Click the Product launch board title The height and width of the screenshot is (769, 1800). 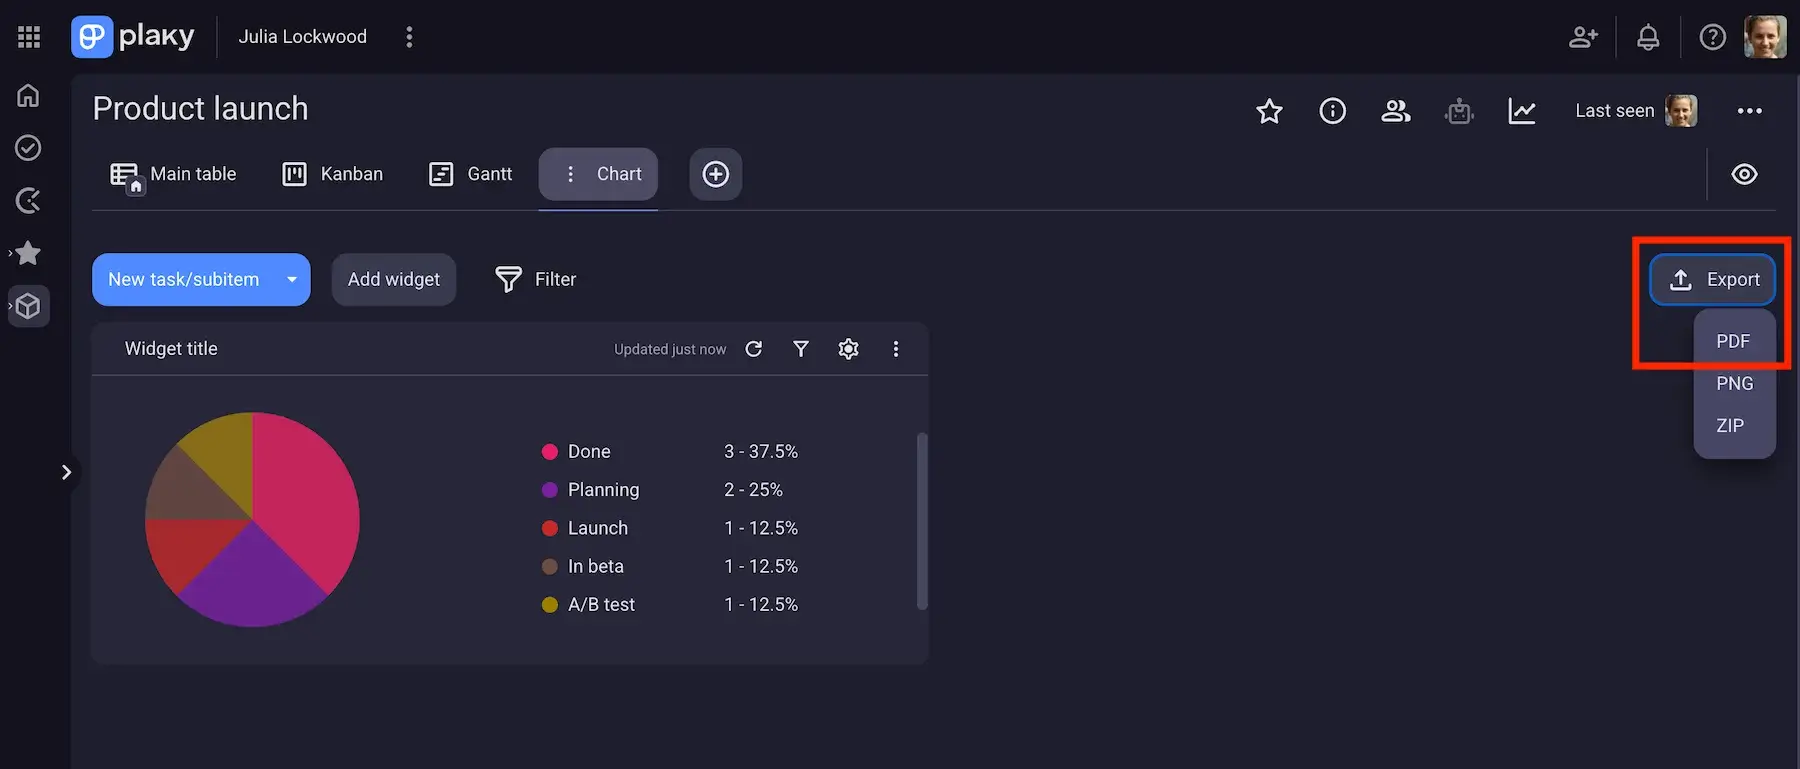pyautogui.click(x=200, y=108)
